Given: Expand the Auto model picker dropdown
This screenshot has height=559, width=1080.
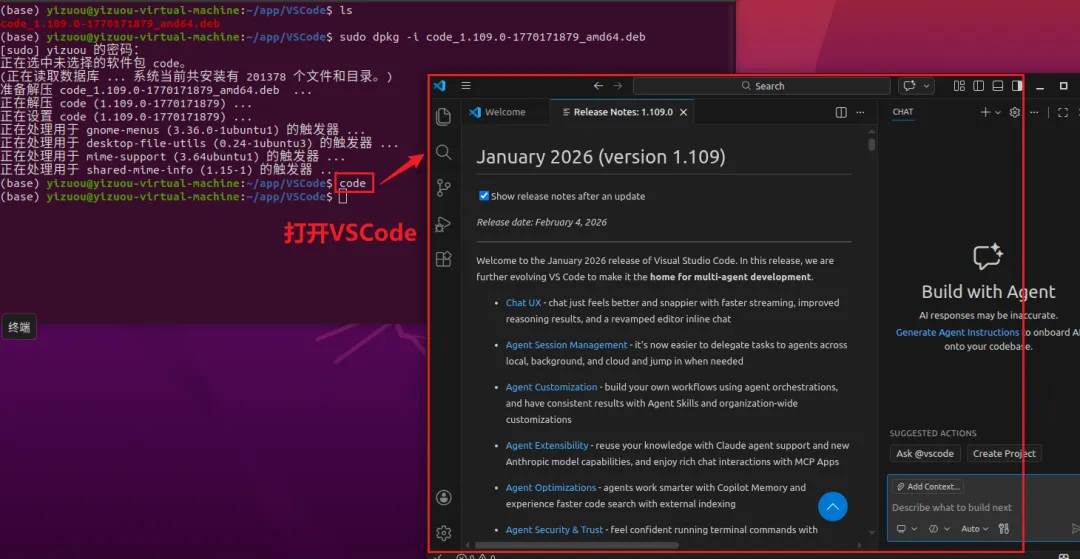Looking at the screenshot, I should click(x=975, y=529).
